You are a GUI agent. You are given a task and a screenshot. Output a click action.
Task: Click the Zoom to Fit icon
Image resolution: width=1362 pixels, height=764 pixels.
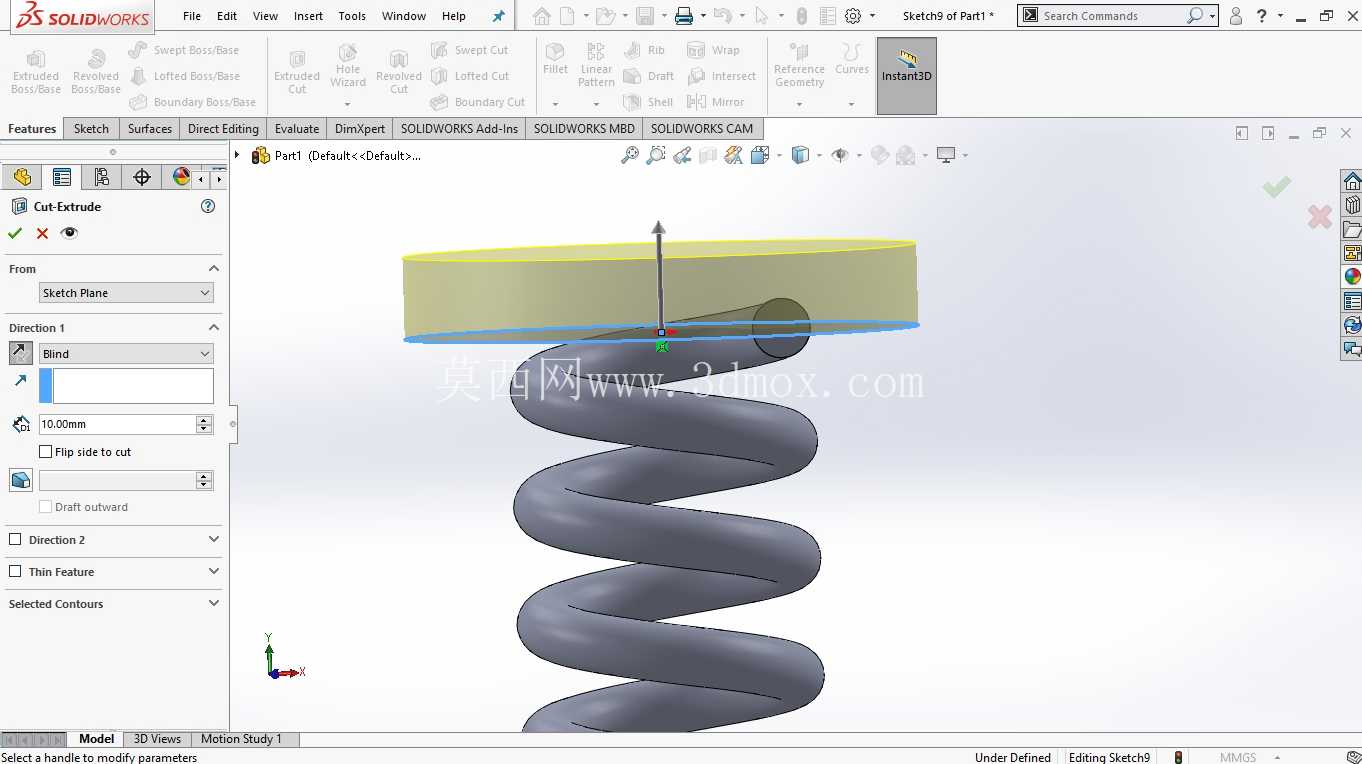tap(630, 155)
